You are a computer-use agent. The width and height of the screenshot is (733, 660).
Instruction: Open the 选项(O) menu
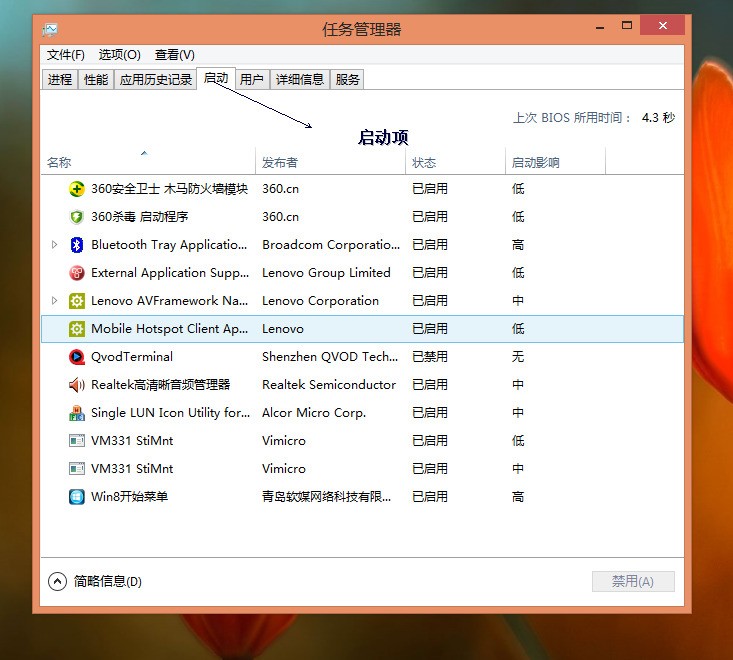[x=119, y=55]
